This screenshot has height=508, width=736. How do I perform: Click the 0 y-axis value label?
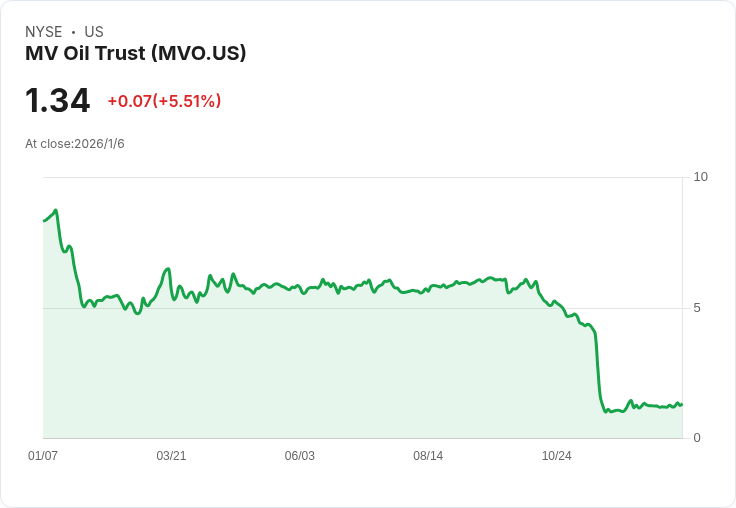pos(697,438)
